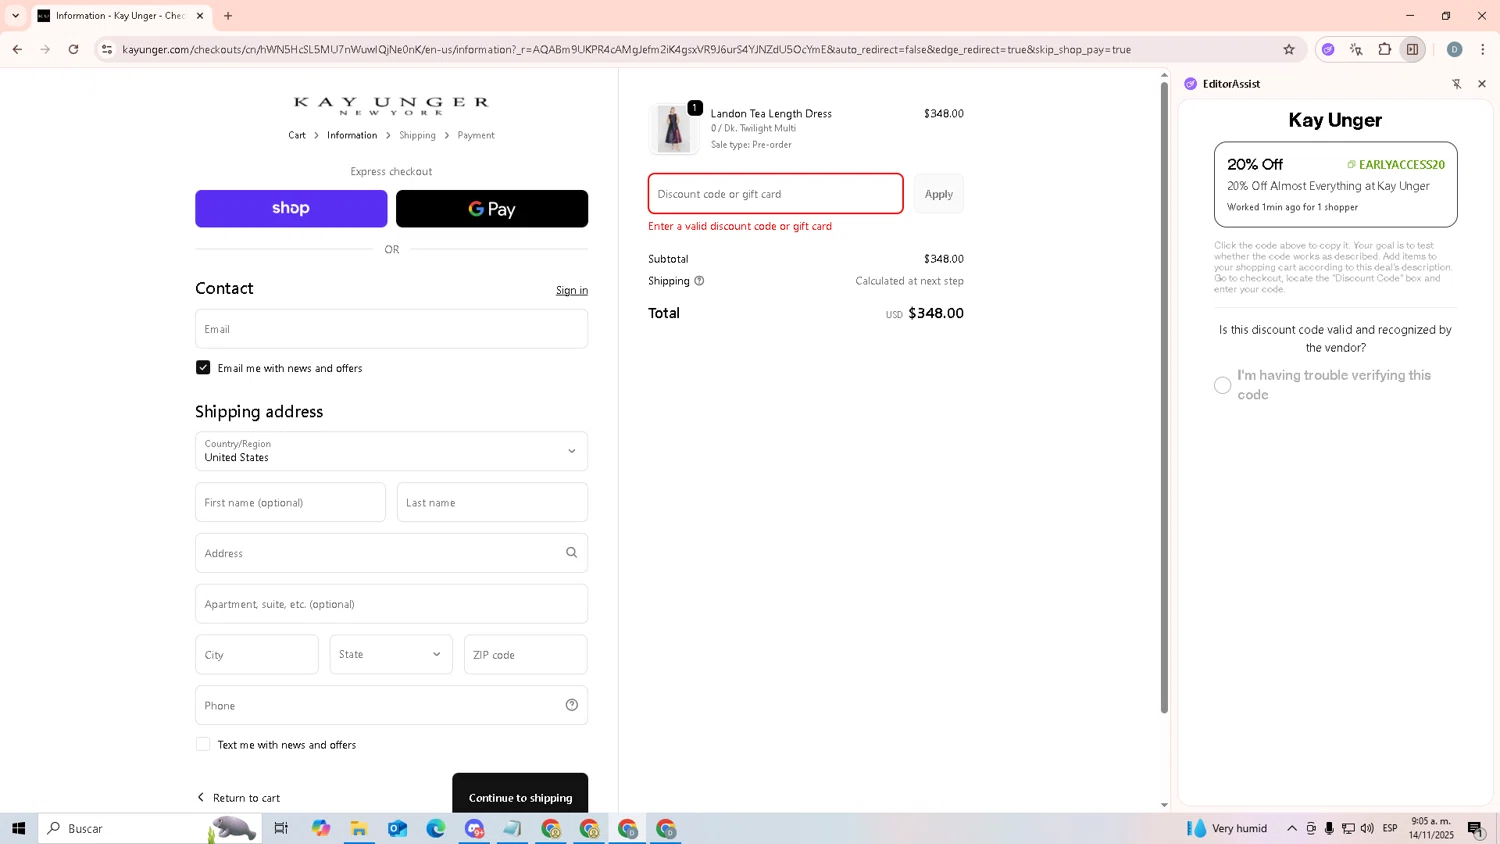Screen dimensions: 1500x844
Task: Go to Cart breadcrumb
Action: tap(297, 135)
